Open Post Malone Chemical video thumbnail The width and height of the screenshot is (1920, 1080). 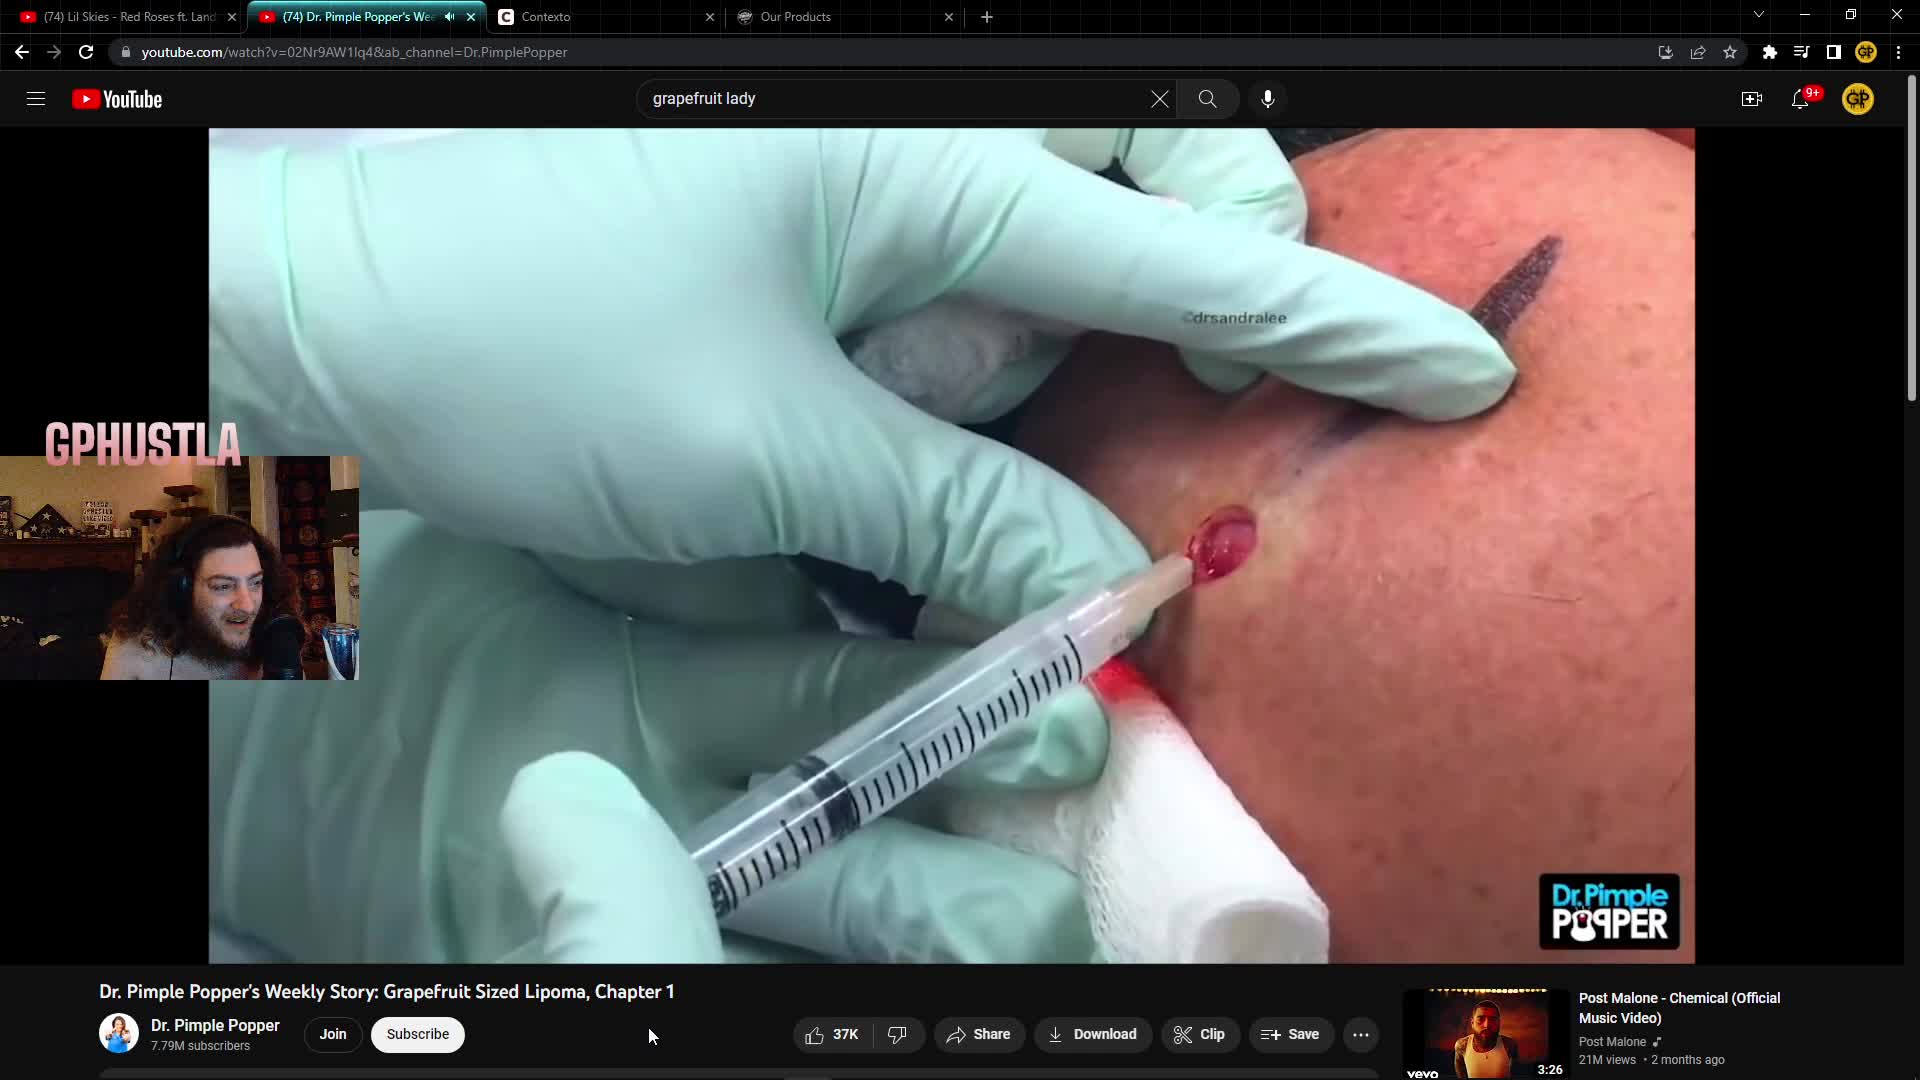[1486, 1034]
